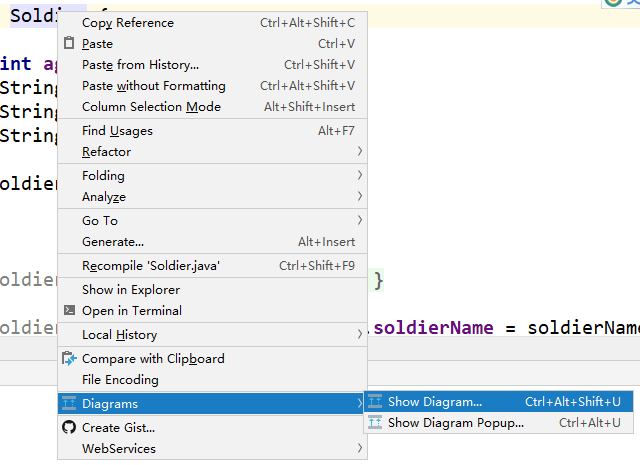Expand the Analyze submenu arrow
The image size is (640, 465).
[x=359, y=197]
